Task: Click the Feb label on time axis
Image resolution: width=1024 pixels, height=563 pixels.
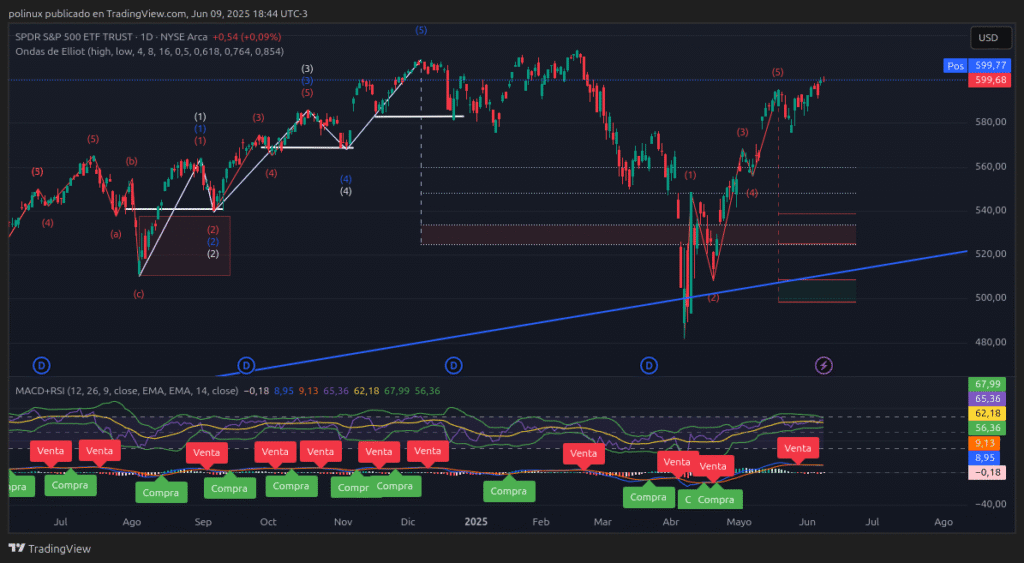Action: (x=541, y=522)
